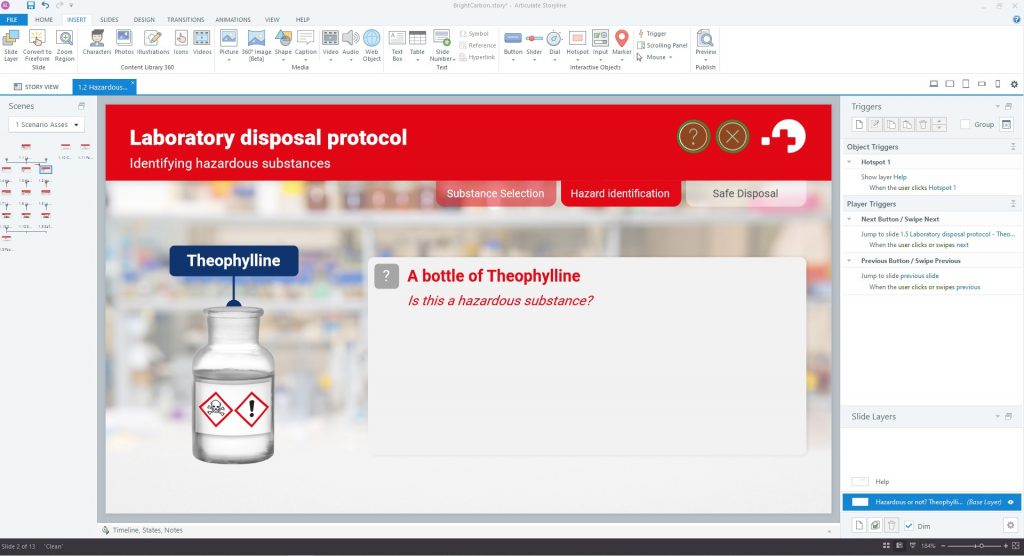Image resolution: width=1024 pixels, height=556 pixels.
Task: Switch to the ANIMATIONS ribbon tab
Action: 232,20
